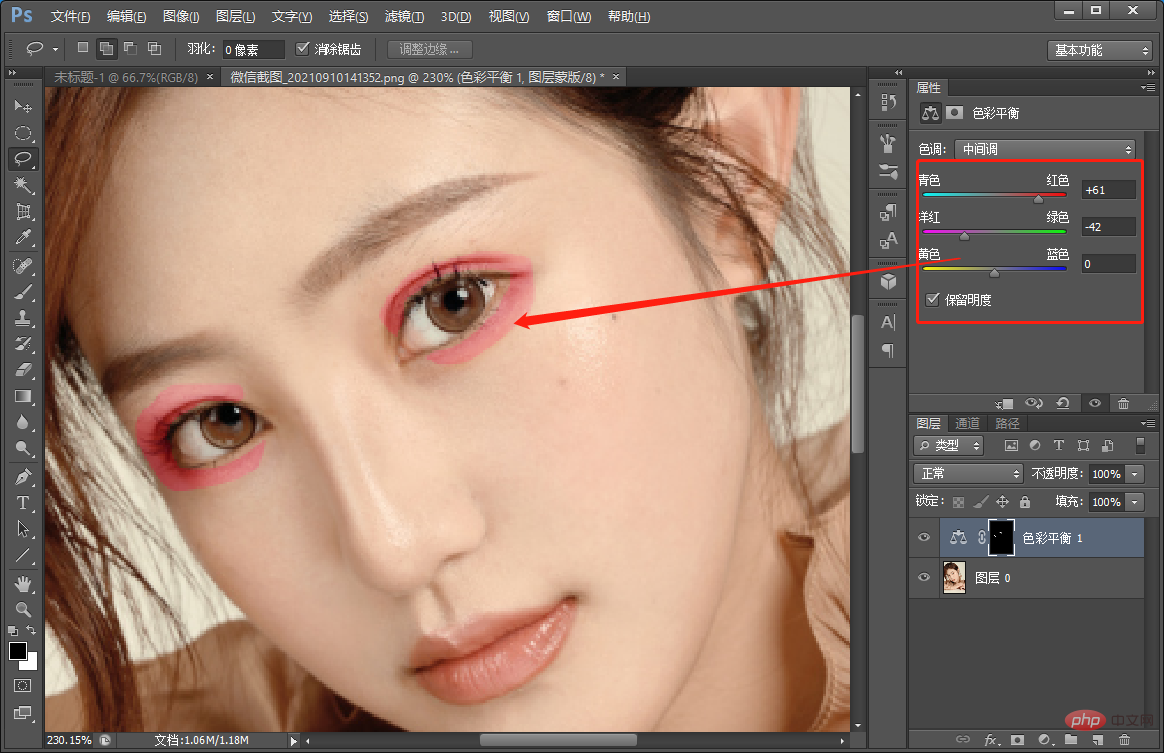The height and width of the screenshot is (753, 1164).
Task: Open the 色调 midtones dropdown
Action: [x=1044, y=148]
